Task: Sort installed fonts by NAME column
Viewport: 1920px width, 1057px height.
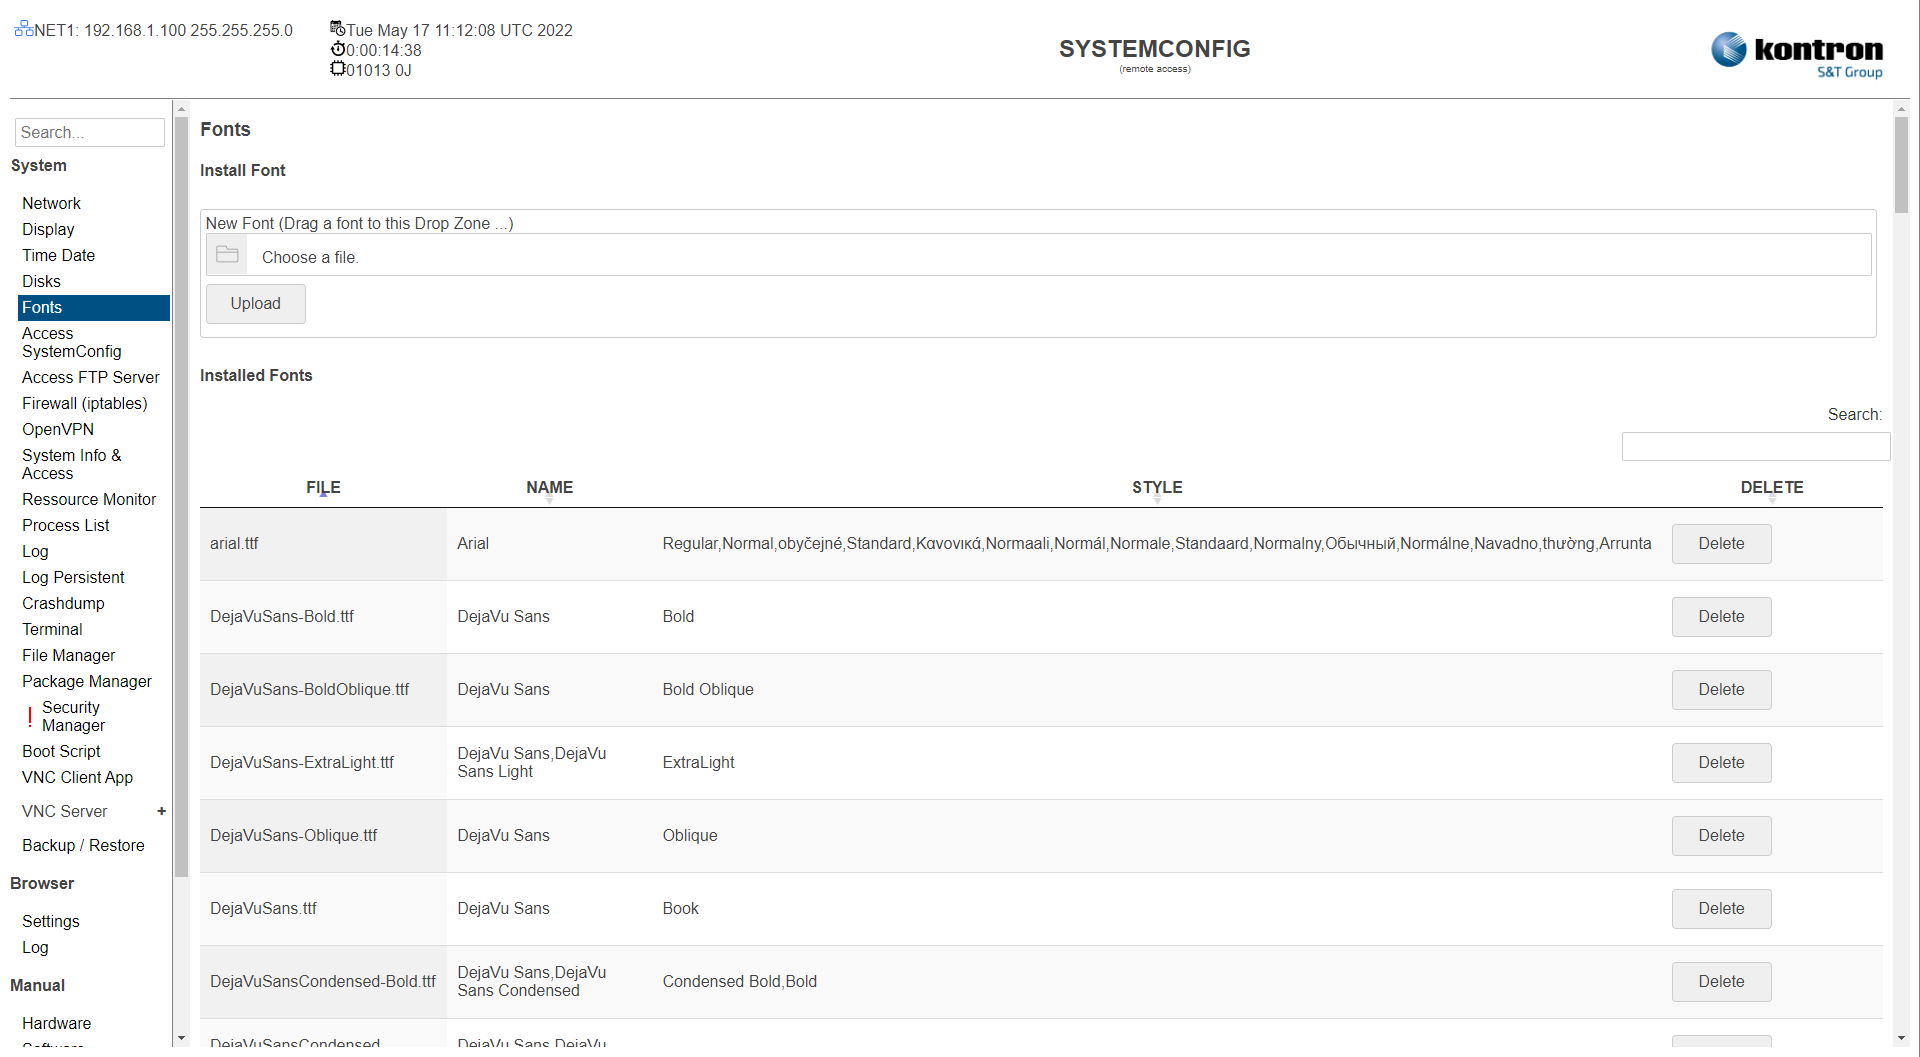Action: pos(549,488)
